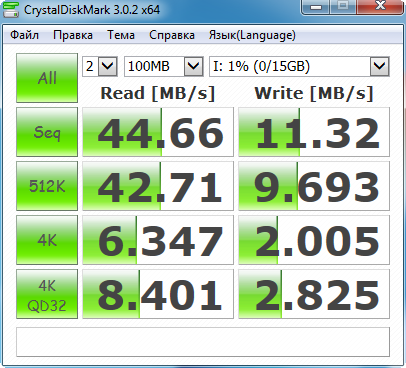Open the Файл menu
The image size is (406, 368).
click(x=24, y=35)
